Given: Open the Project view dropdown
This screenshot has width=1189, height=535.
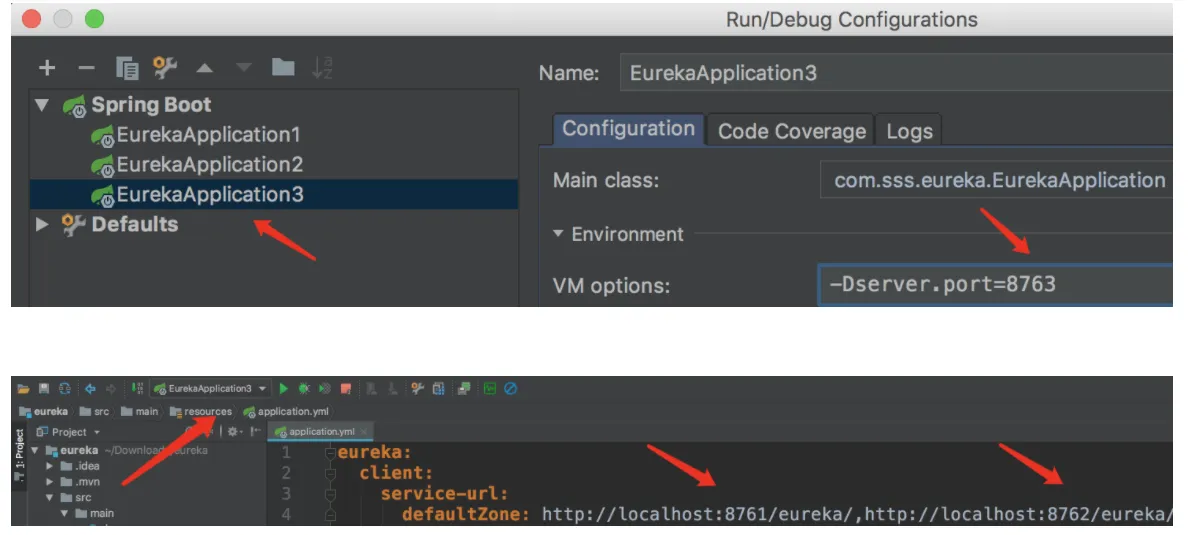Looking at the screenshot, I should (x=68, y=432).
